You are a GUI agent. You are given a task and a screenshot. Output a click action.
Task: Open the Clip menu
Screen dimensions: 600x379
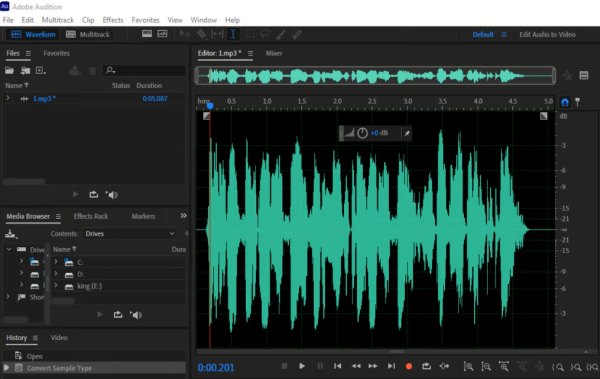tap(88, 20)
